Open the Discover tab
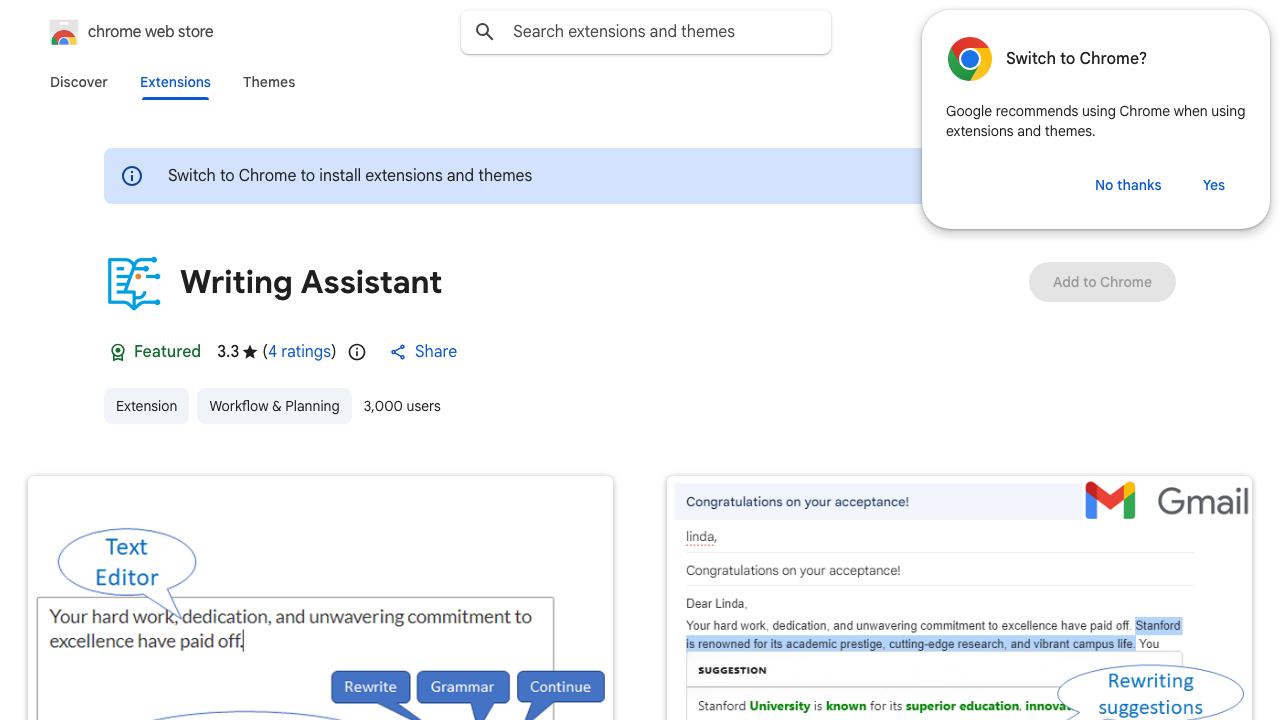The width and height of the screenshot is (1280, 720). point(79,82)
